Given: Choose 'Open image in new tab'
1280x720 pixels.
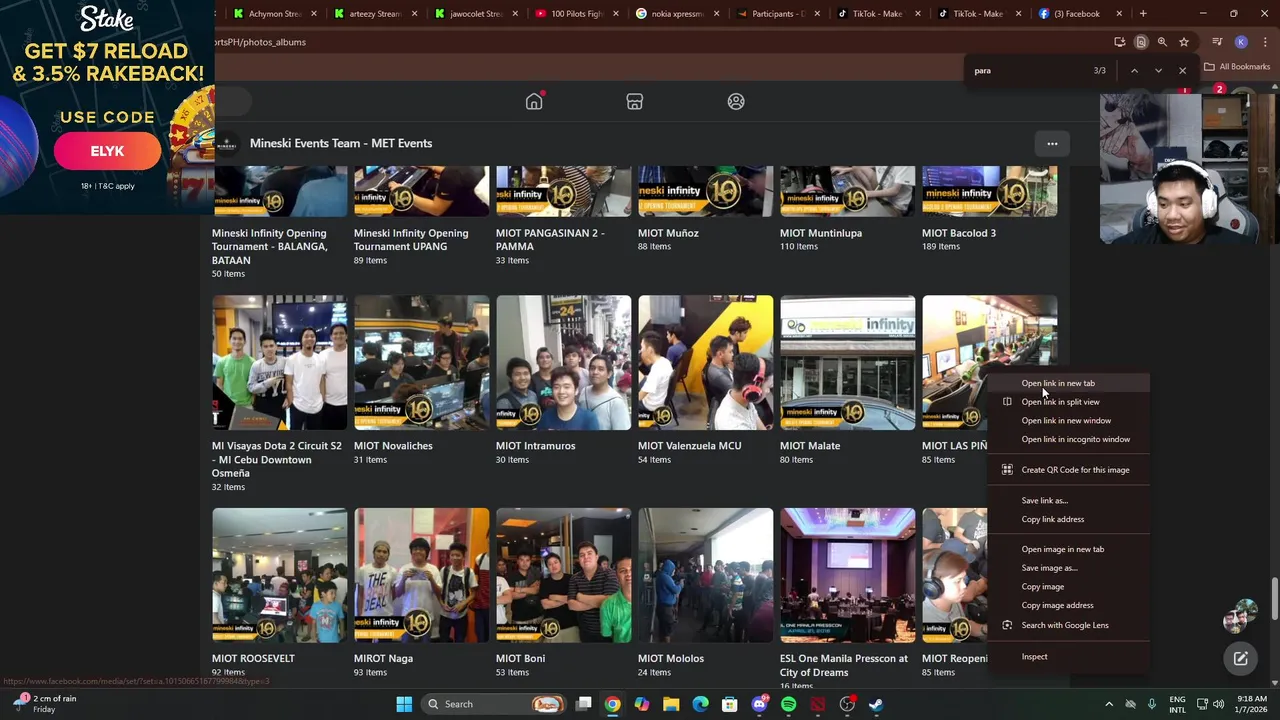Looking at the screenshot, I should click(x=1062, y=549).
